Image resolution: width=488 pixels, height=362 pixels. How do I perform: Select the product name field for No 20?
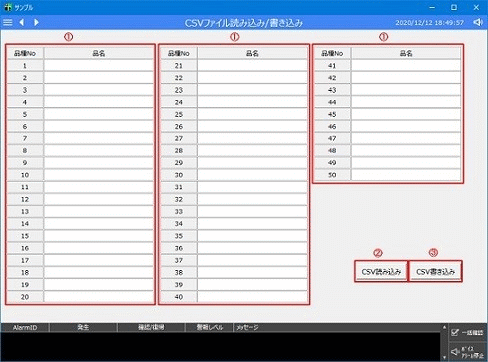tap(98, 296)
